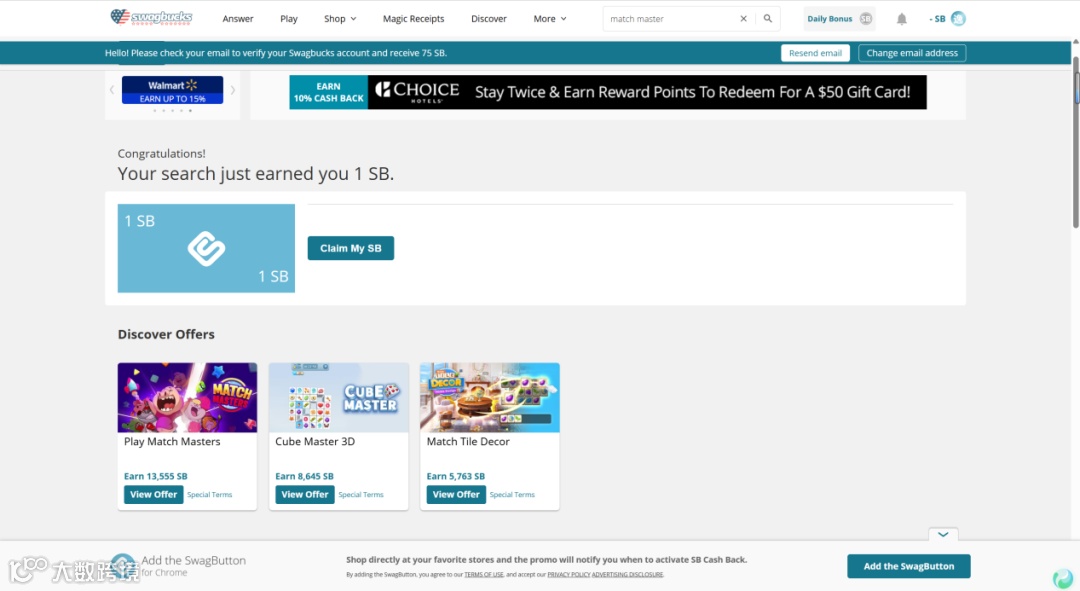The image size is (1080, 591).
Task: Click the SB balance text in header
Action: click(x=937, y=19)
